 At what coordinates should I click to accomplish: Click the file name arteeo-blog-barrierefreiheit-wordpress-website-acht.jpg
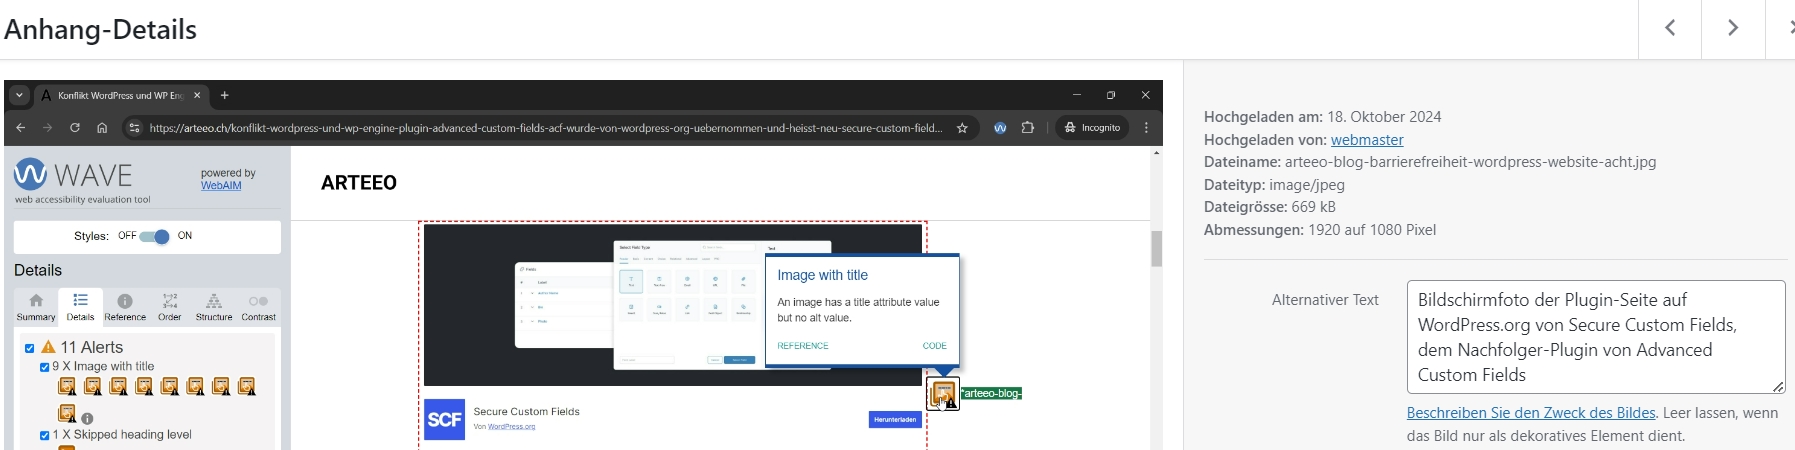coord(1470,162)
